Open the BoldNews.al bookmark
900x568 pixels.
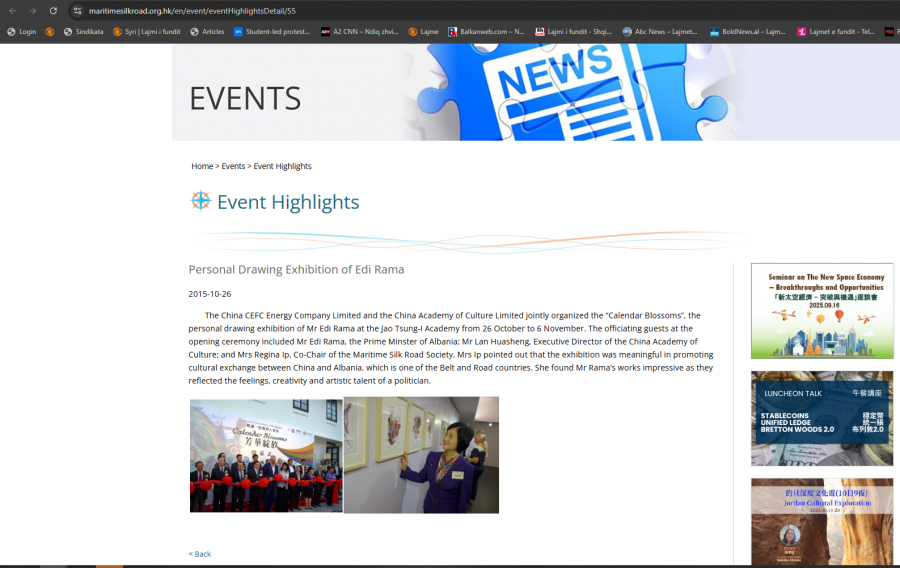click(x=748, y=32)
